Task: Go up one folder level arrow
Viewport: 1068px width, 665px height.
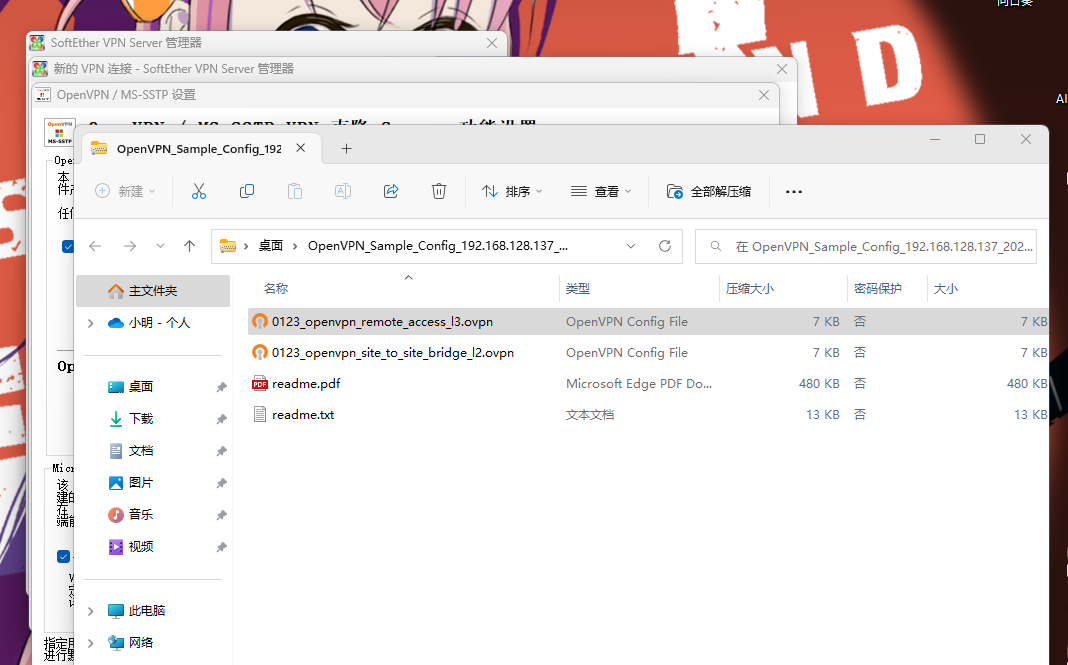Action: click(x=189, y=246)
